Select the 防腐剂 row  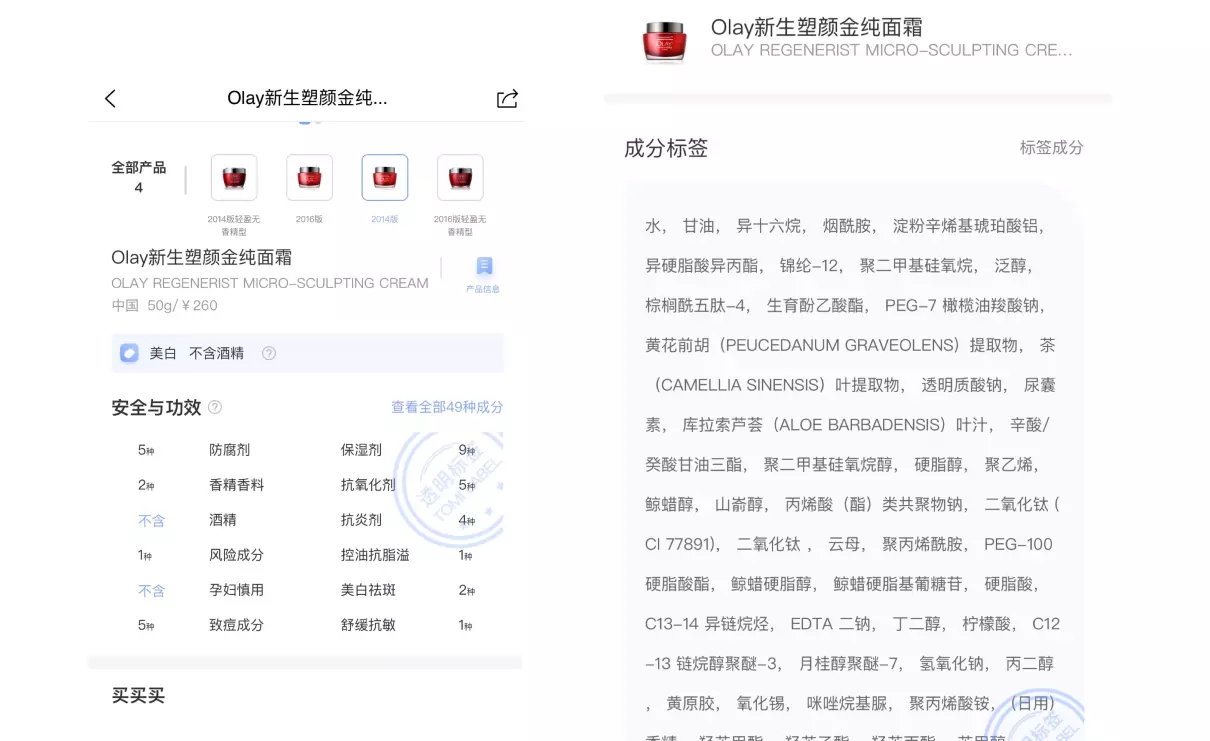click(x=202, y=450)
